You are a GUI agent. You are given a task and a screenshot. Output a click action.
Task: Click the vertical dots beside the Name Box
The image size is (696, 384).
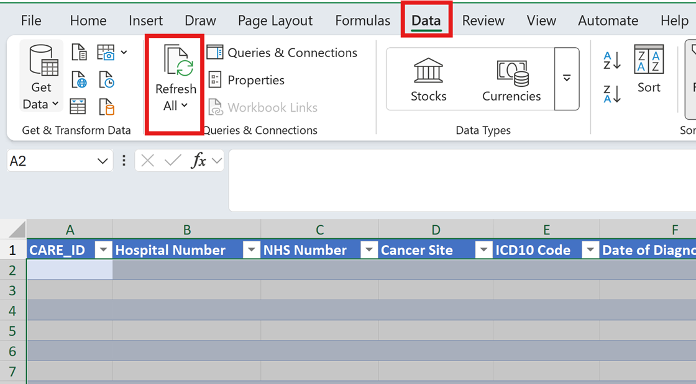(x=124, y=160)
